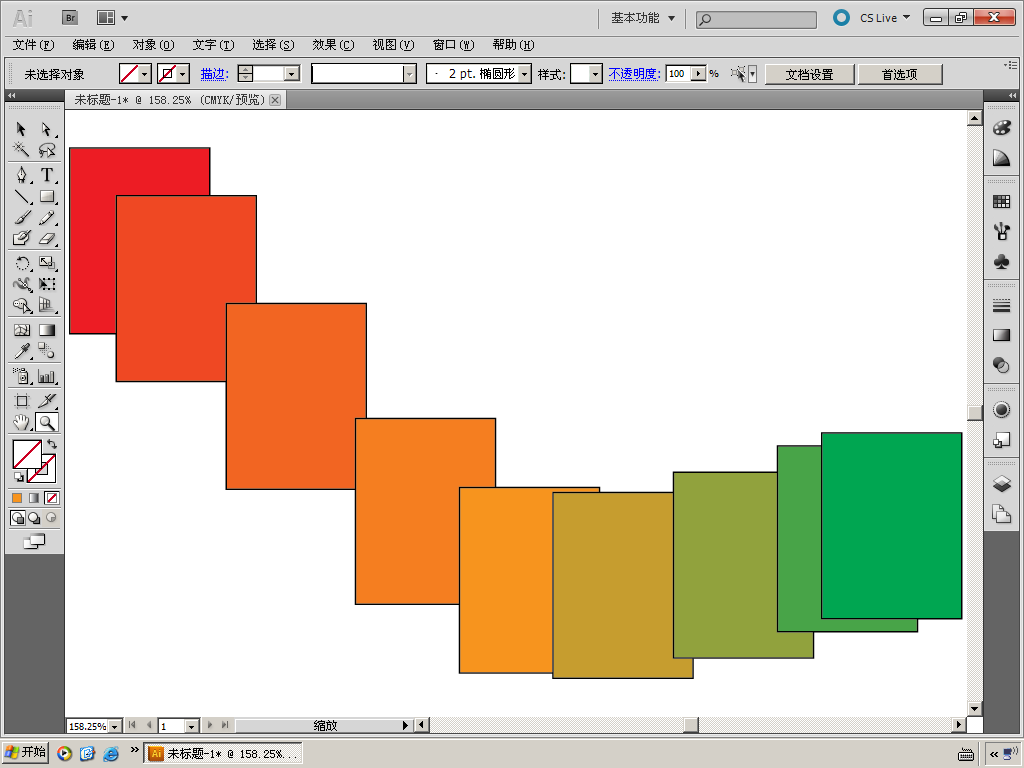Enable Draw Behind mode
This screenshot has height=768, width=1024.
tap(34, 518)
